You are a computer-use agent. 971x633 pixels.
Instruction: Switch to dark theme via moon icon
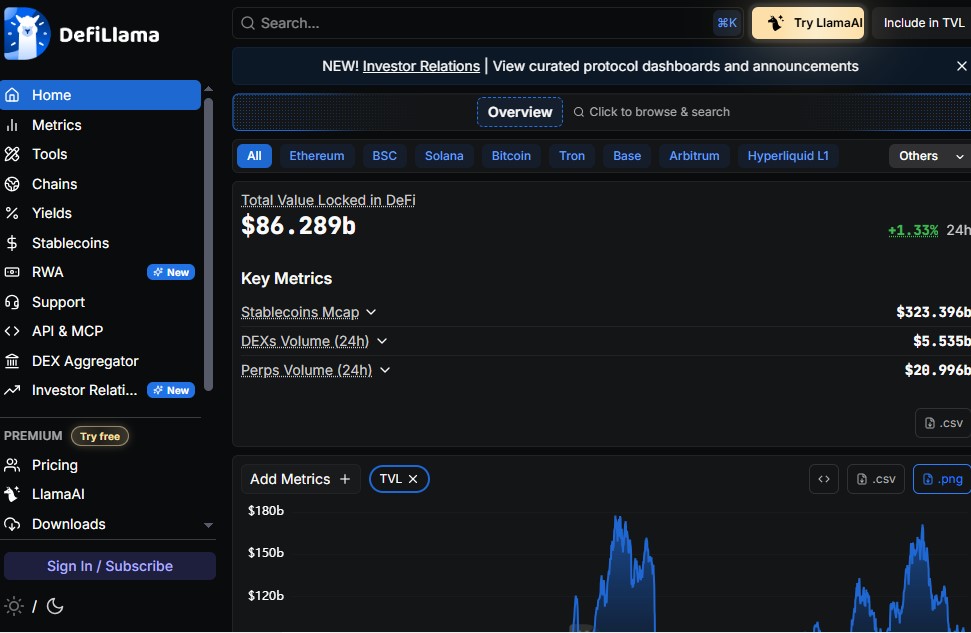pos(55,606)
